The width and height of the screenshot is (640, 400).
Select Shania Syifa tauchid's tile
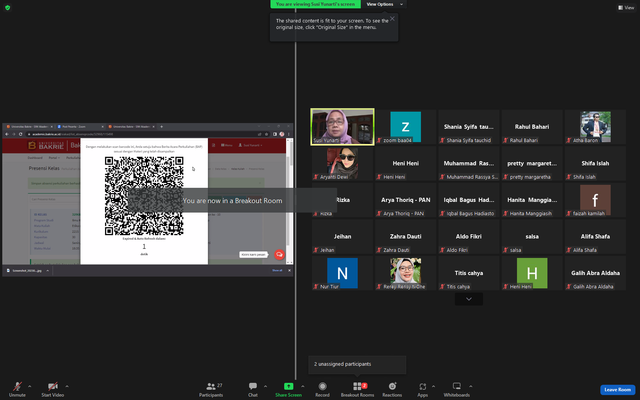click(469, 127)
